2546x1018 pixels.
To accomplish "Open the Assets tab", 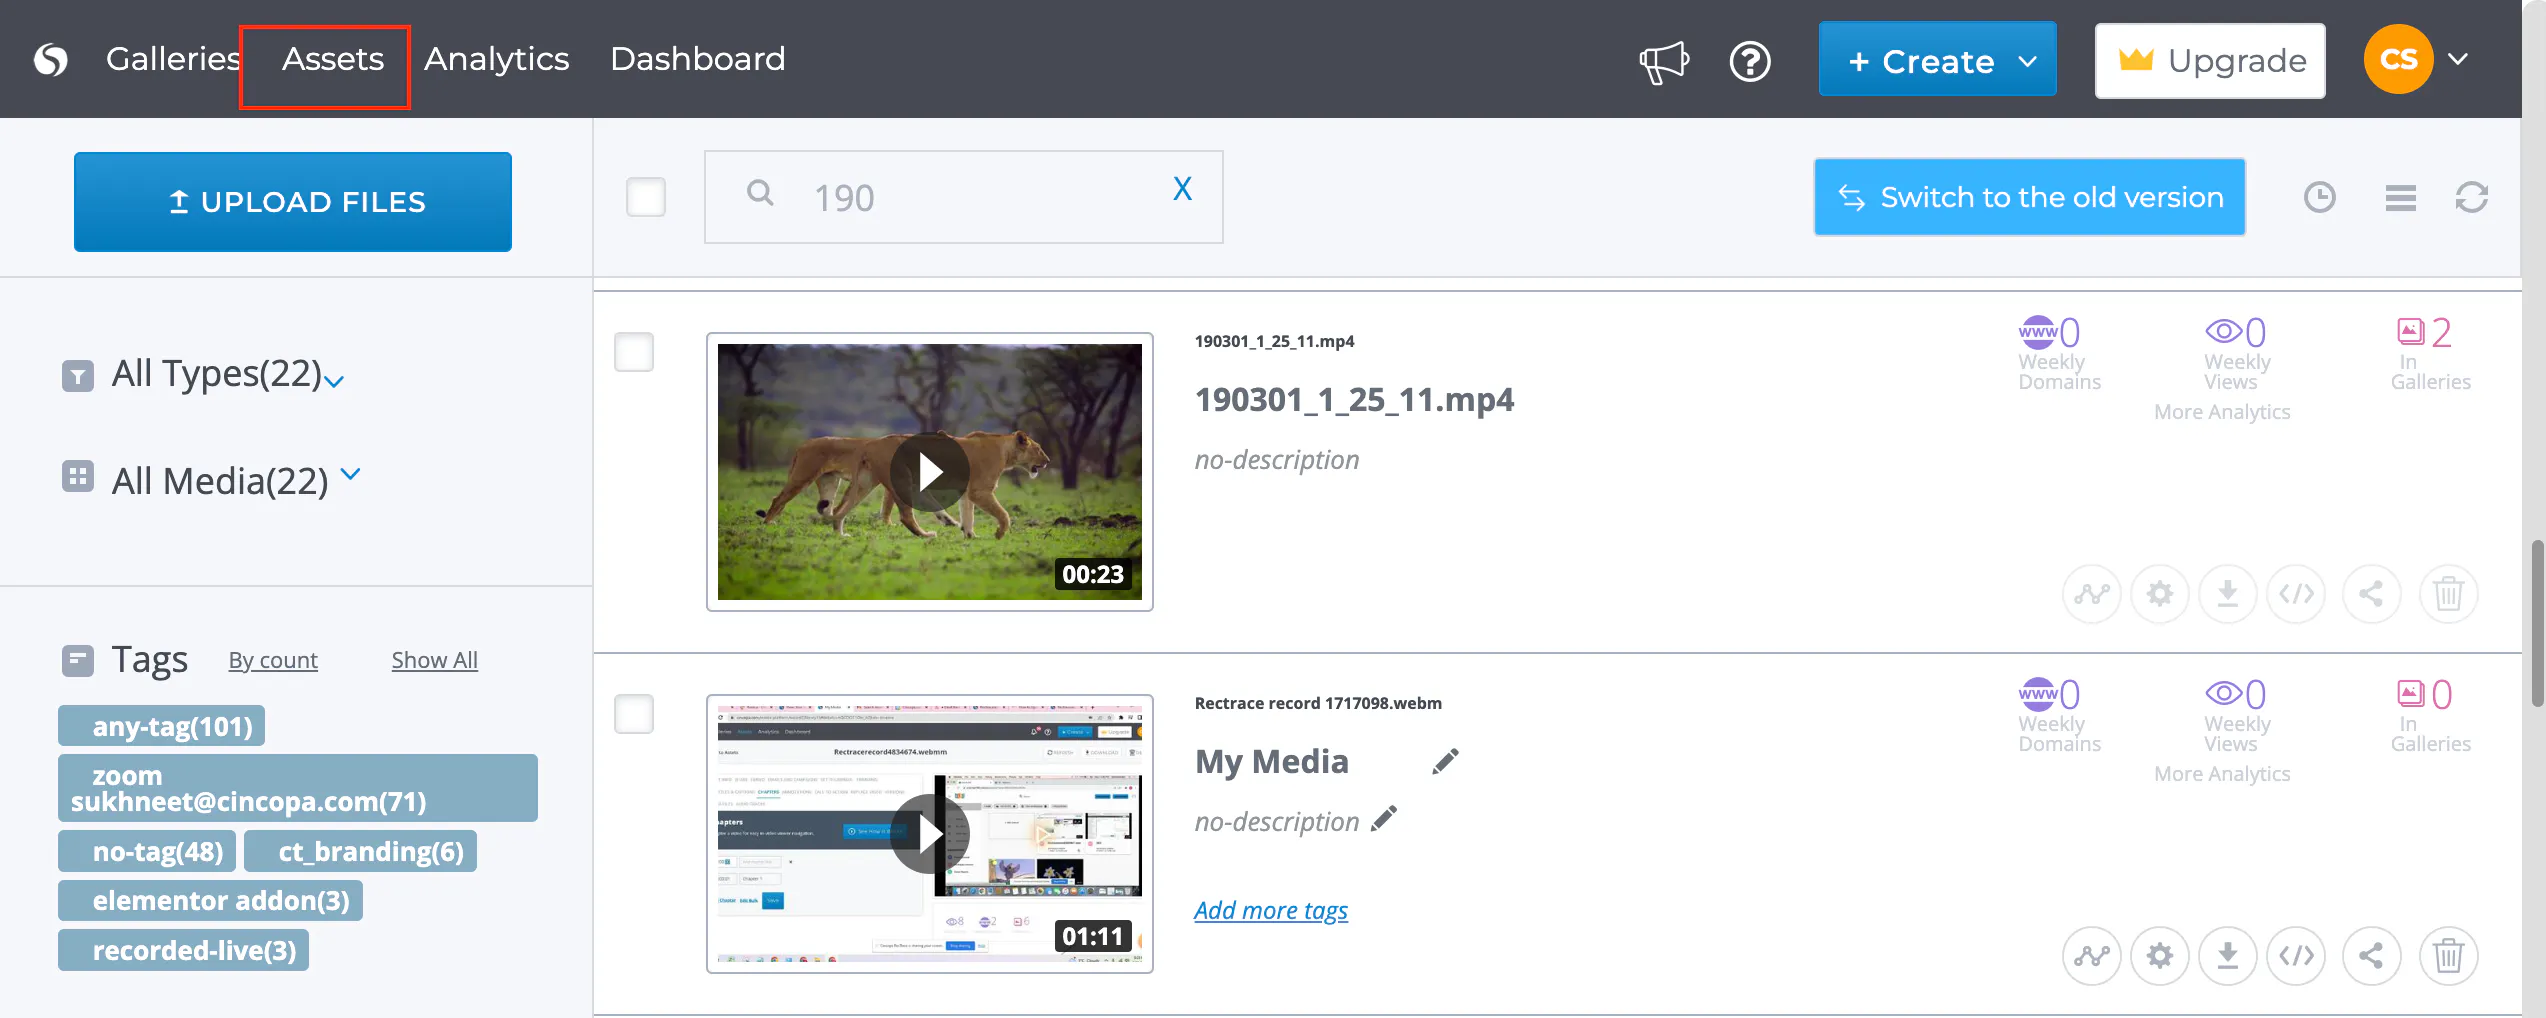I will (332, 59).
